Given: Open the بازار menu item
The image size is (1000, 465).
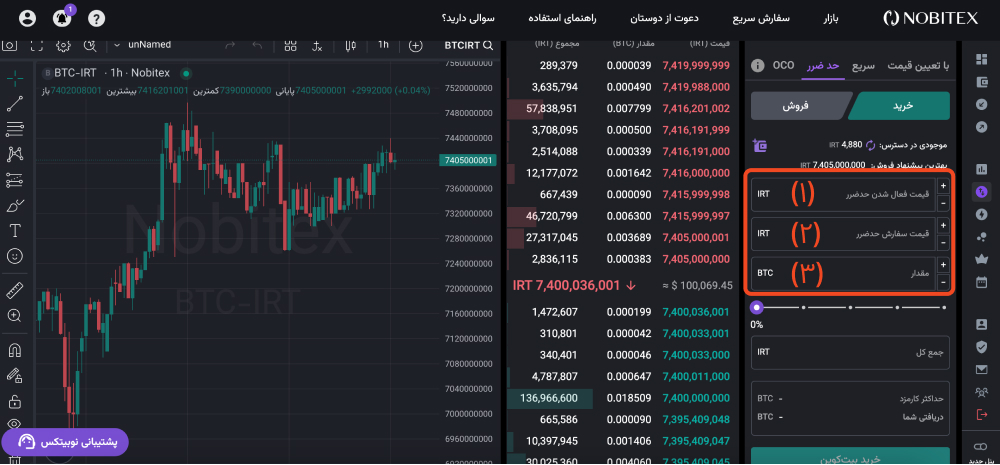Looking at the screenshot, I should (830, 18).
